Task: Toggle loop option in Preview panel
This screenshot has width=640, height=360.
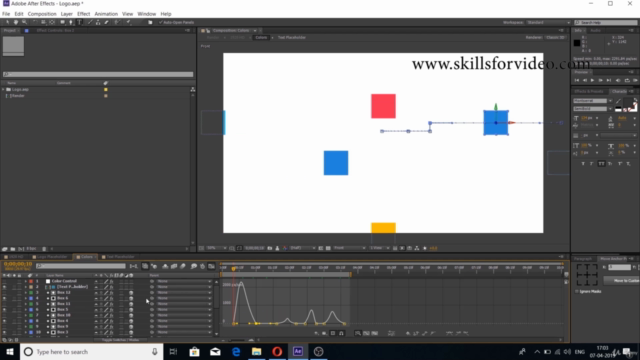Action: tap(627, 80)
